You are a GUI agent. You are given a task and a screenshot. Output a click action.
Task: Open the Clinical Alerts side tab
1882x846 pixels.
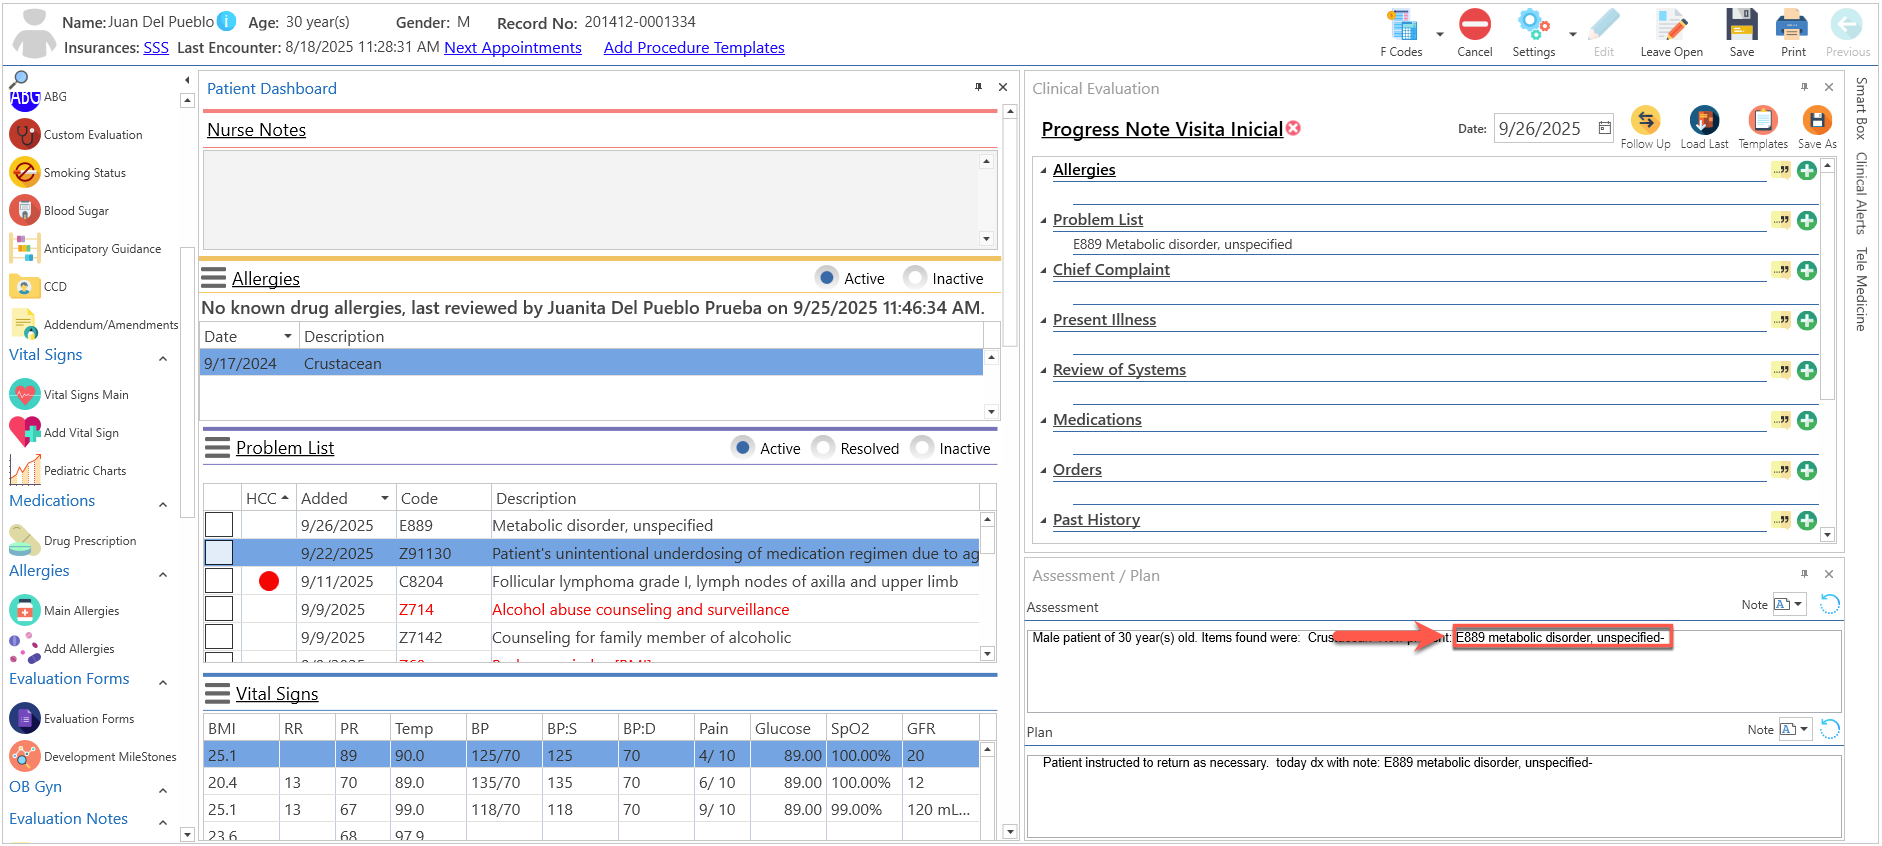coord(1861,193)
